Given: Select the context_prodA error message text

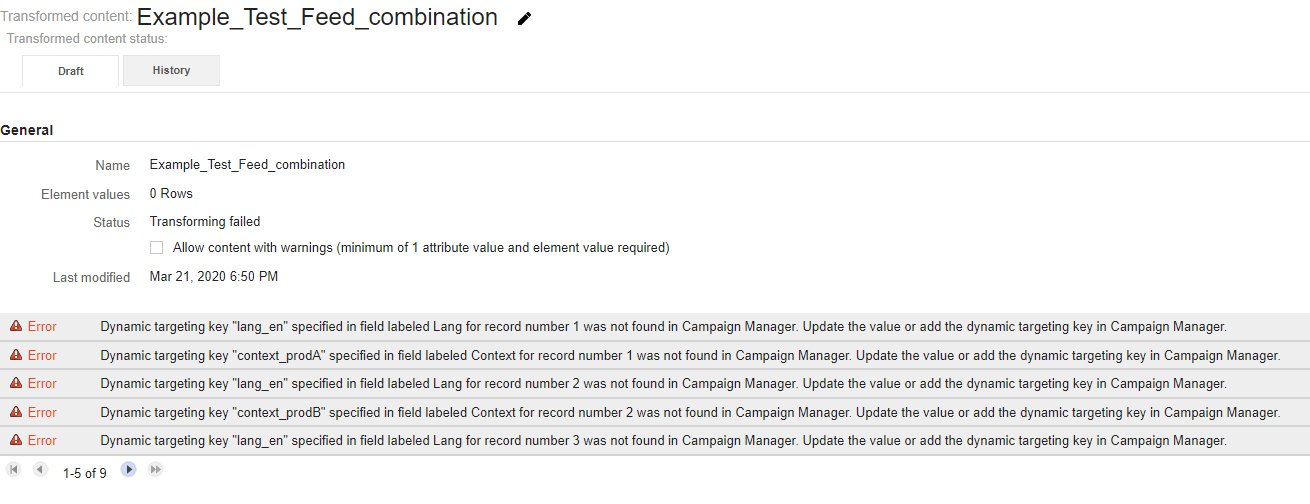Looking at the screenshot, I should click(690, 356).
